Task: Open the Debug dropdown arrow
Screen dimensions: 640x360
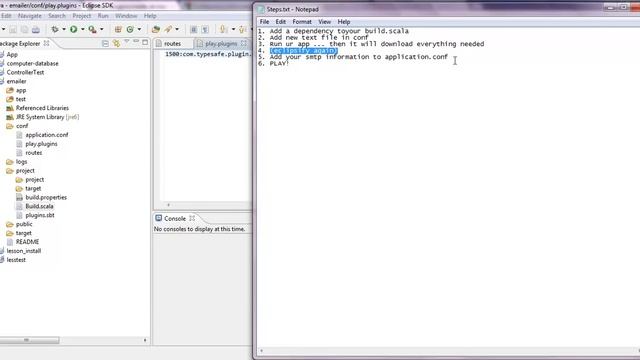Action: (64, 29)
